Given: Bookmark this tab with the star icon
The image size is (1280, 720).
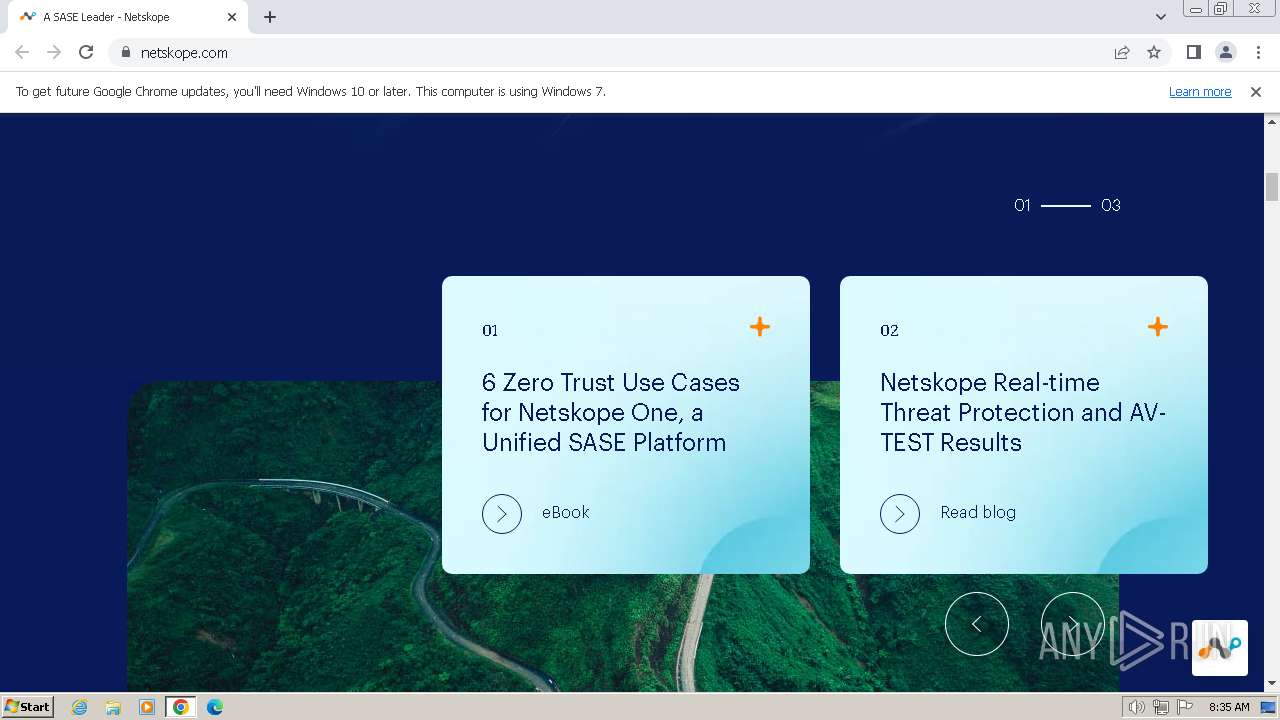Looking at the screenshot, I should 1154,52.
